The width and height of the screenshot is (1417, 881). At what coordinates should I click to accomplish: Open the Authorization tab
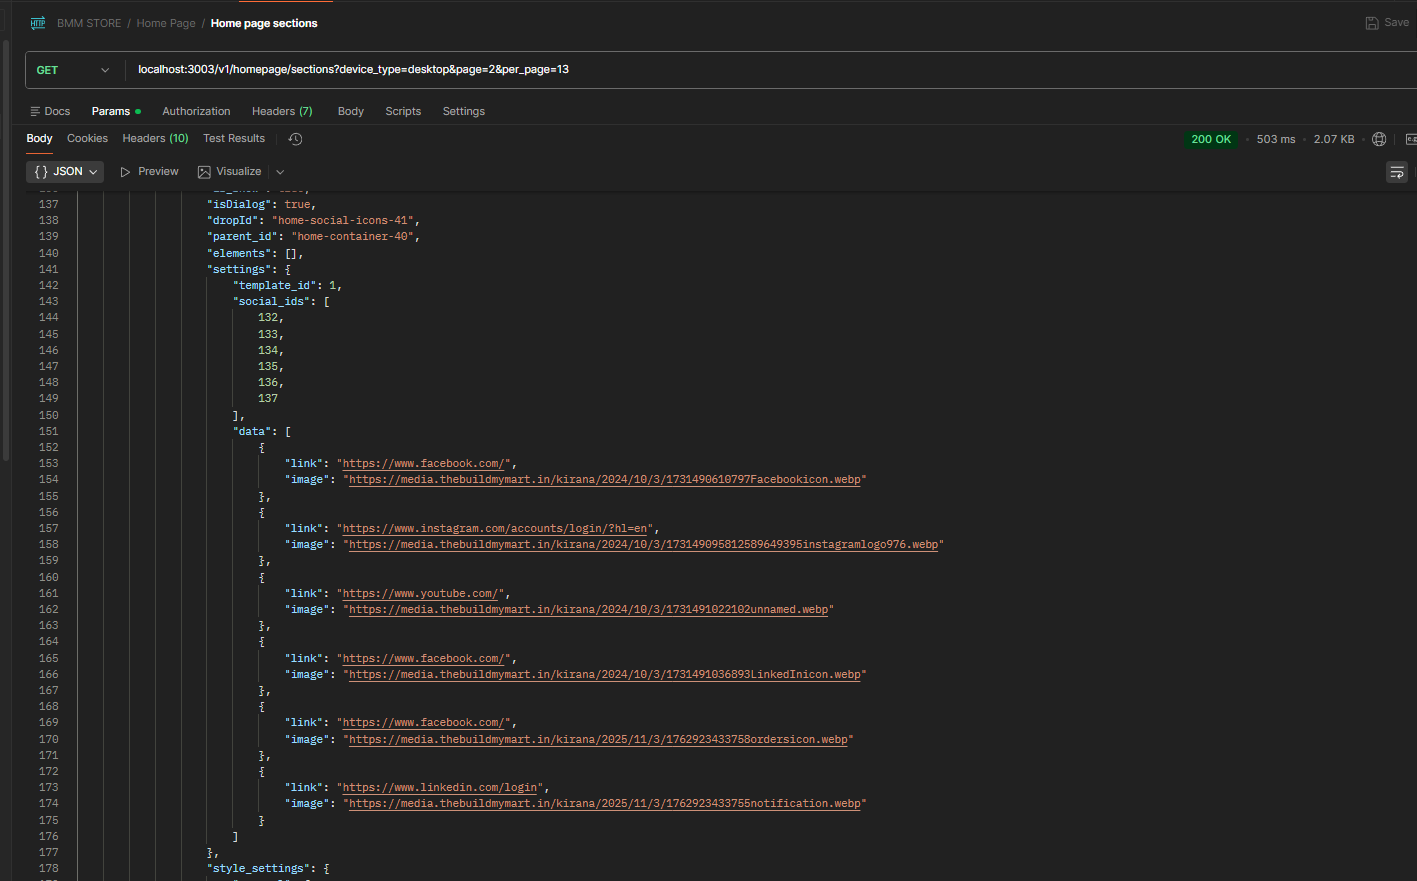(196, 111)
